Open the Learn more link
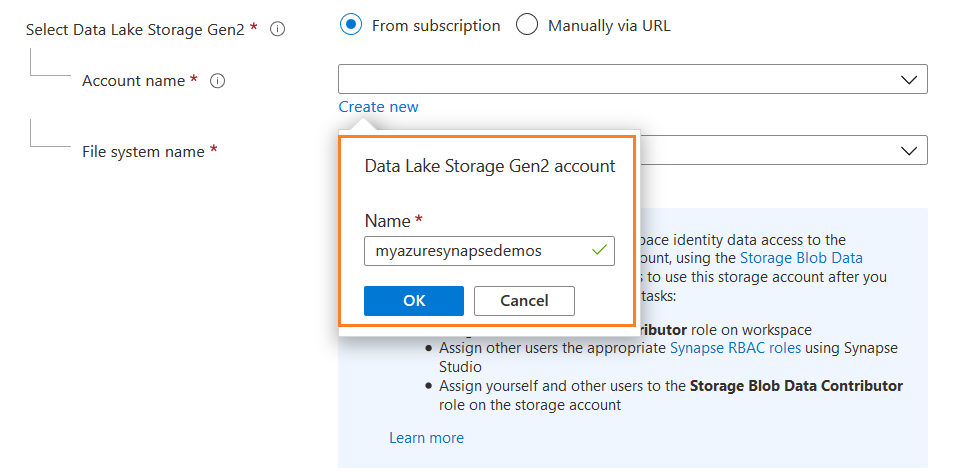Image resolution: width=971 pixels, height=472 pixels. click(x=427, y=438)
